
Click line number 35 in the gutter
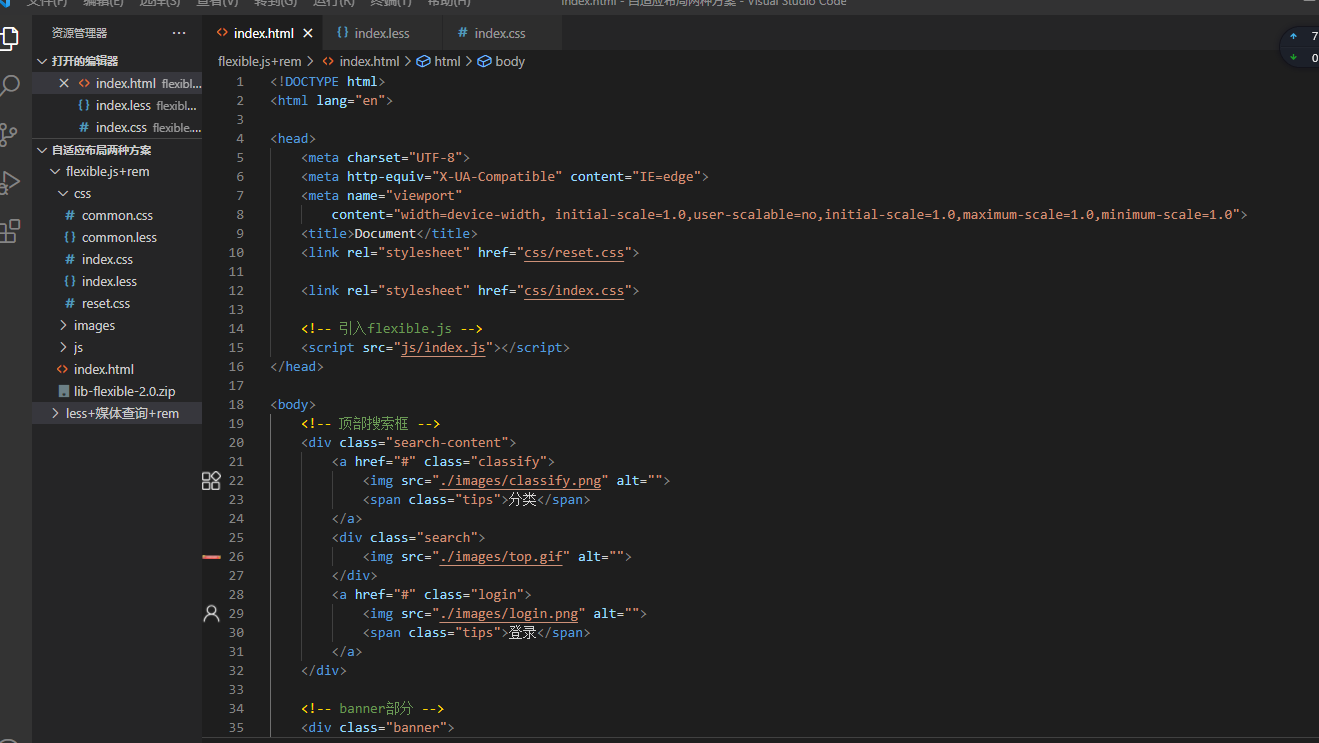236,728
